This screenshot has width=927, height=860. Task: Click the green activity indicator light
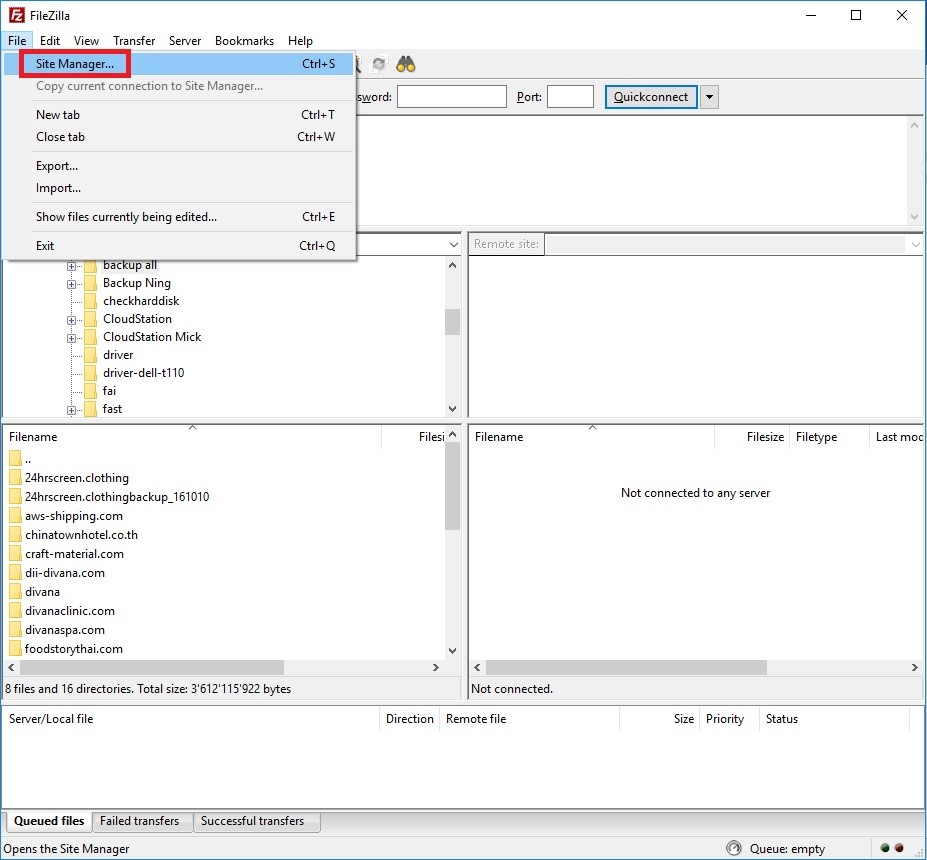pos(885,848)
